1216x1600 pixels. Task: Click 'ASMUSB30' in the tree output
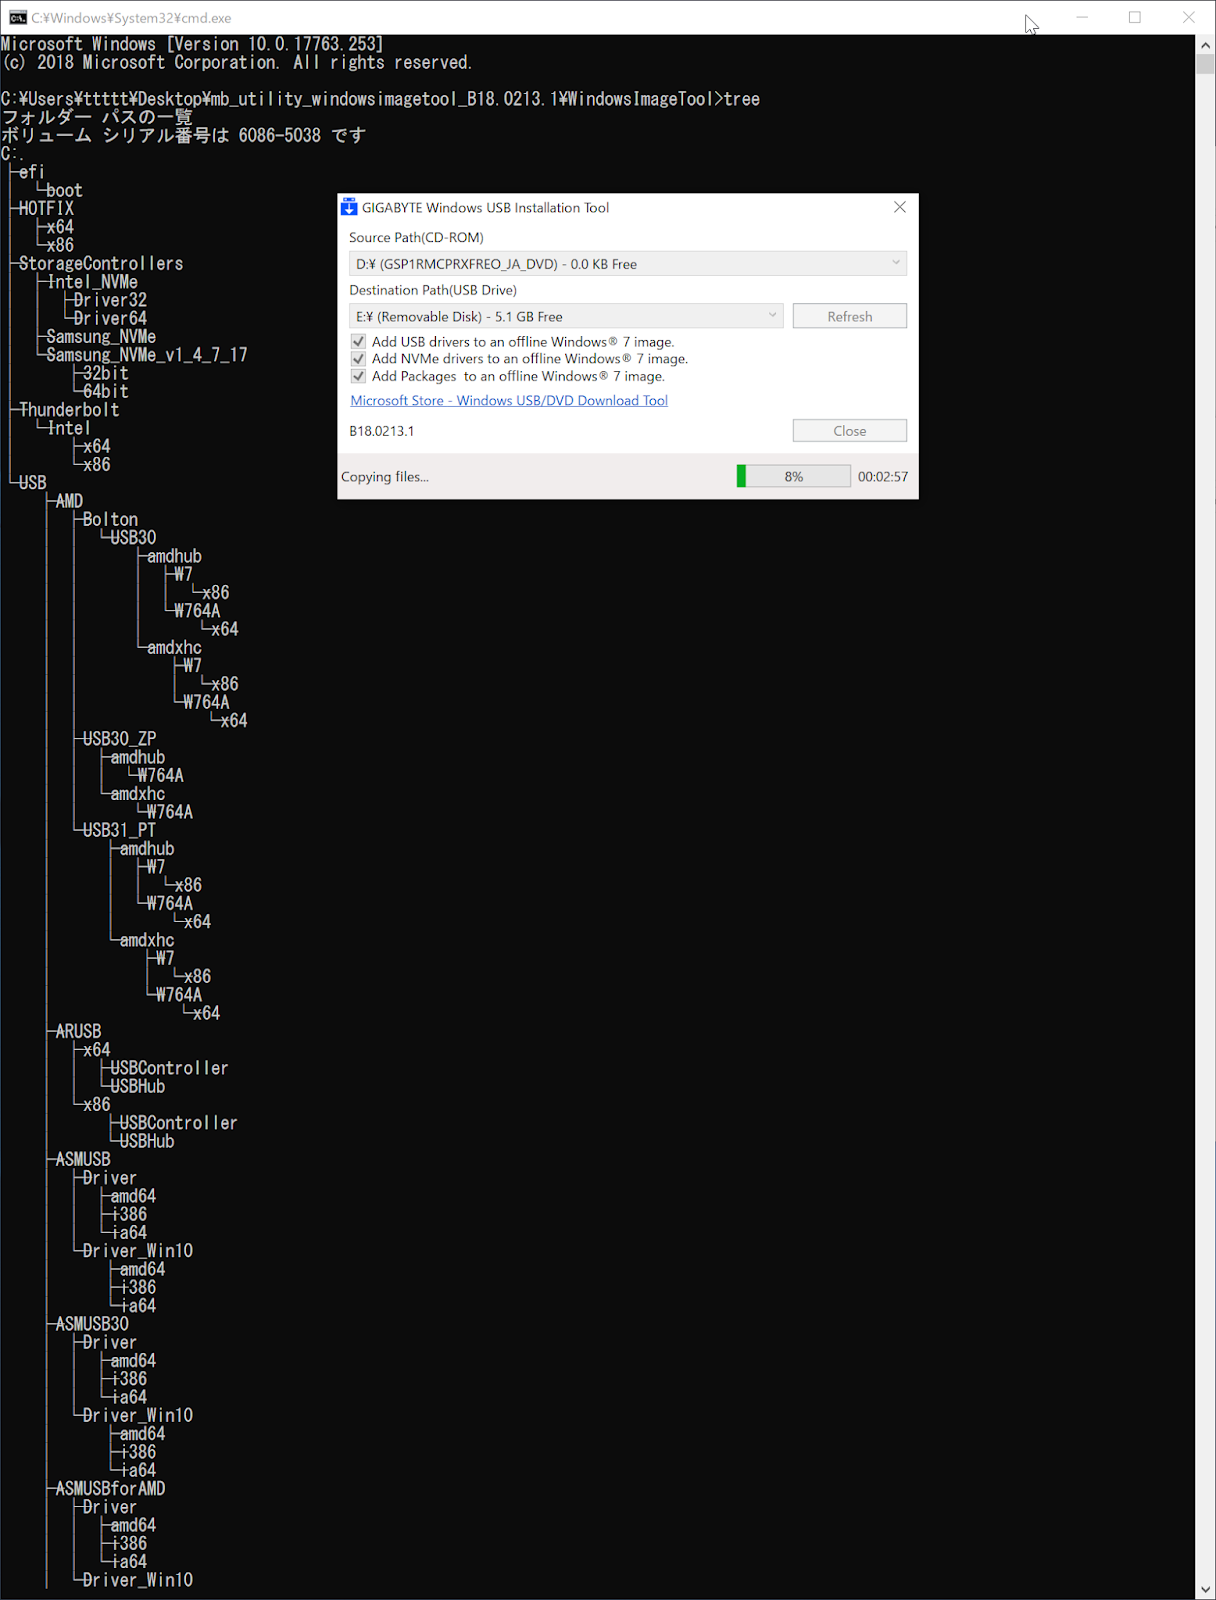92,1324
